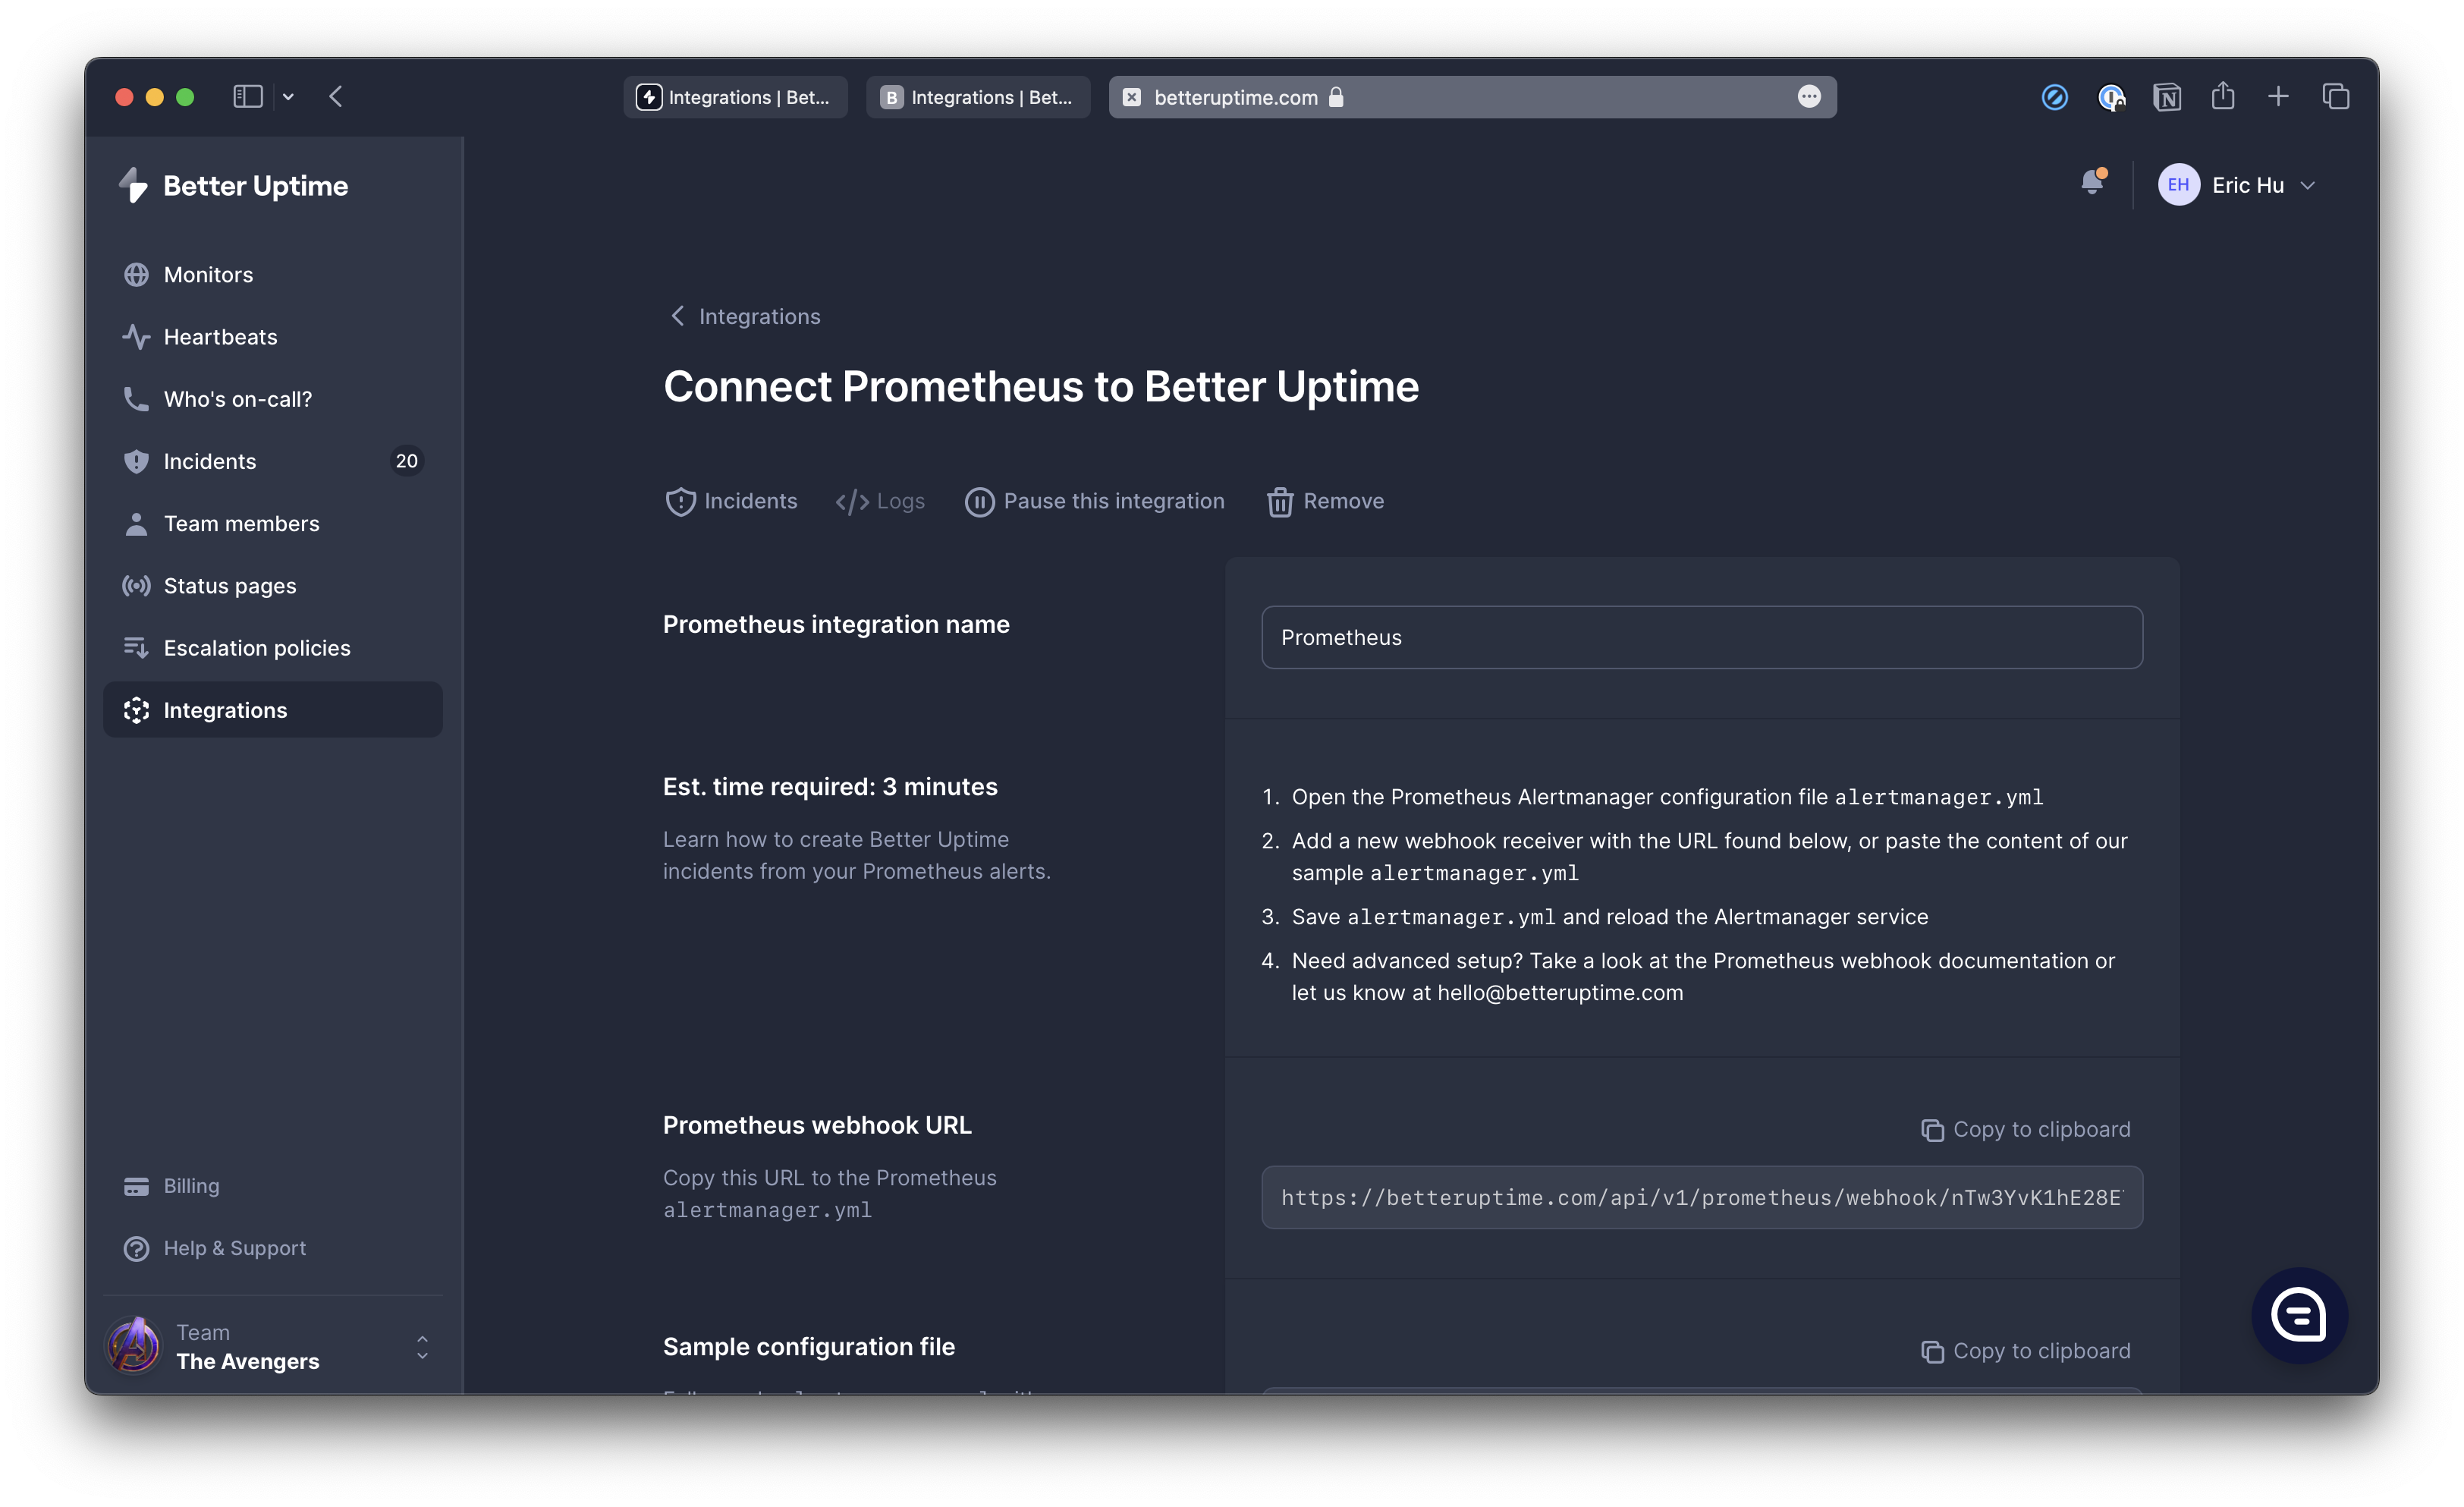Close the betteruptime.com tab
2464x1507 pixels.
click(x=1132, y=97)
